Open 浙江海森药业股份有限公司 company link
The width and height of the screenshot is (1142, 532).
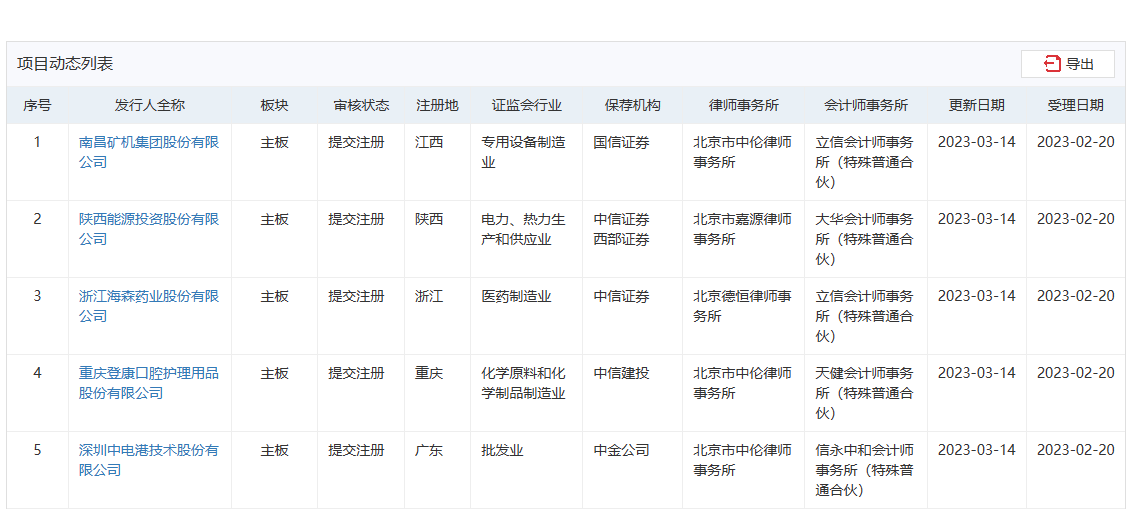(x=149, y=306)
